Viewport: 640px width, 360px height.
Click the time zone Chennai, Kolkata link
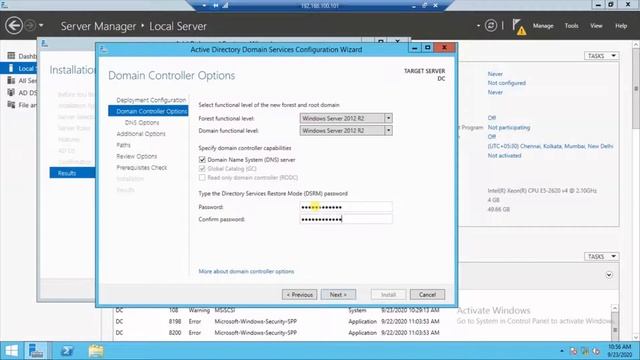[550, 146]
